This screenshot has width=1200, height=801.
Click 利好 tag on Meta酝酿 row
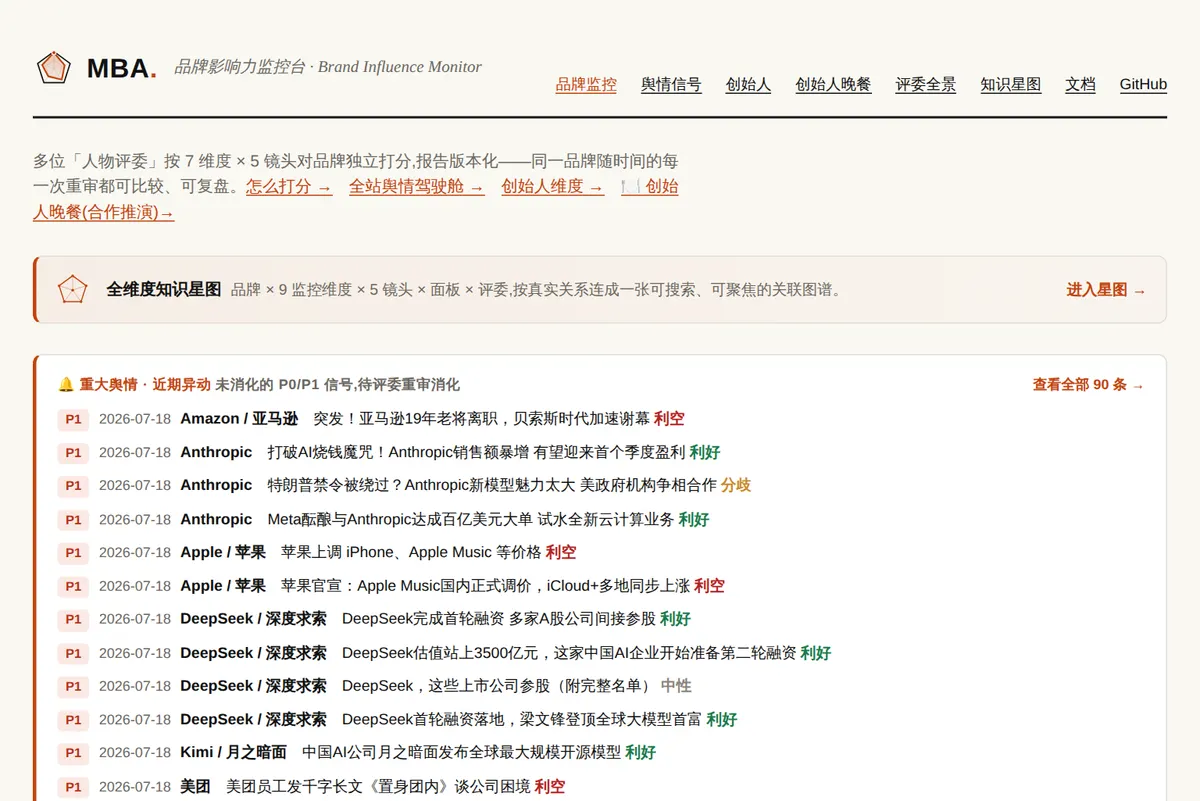(x=693, y=519)
